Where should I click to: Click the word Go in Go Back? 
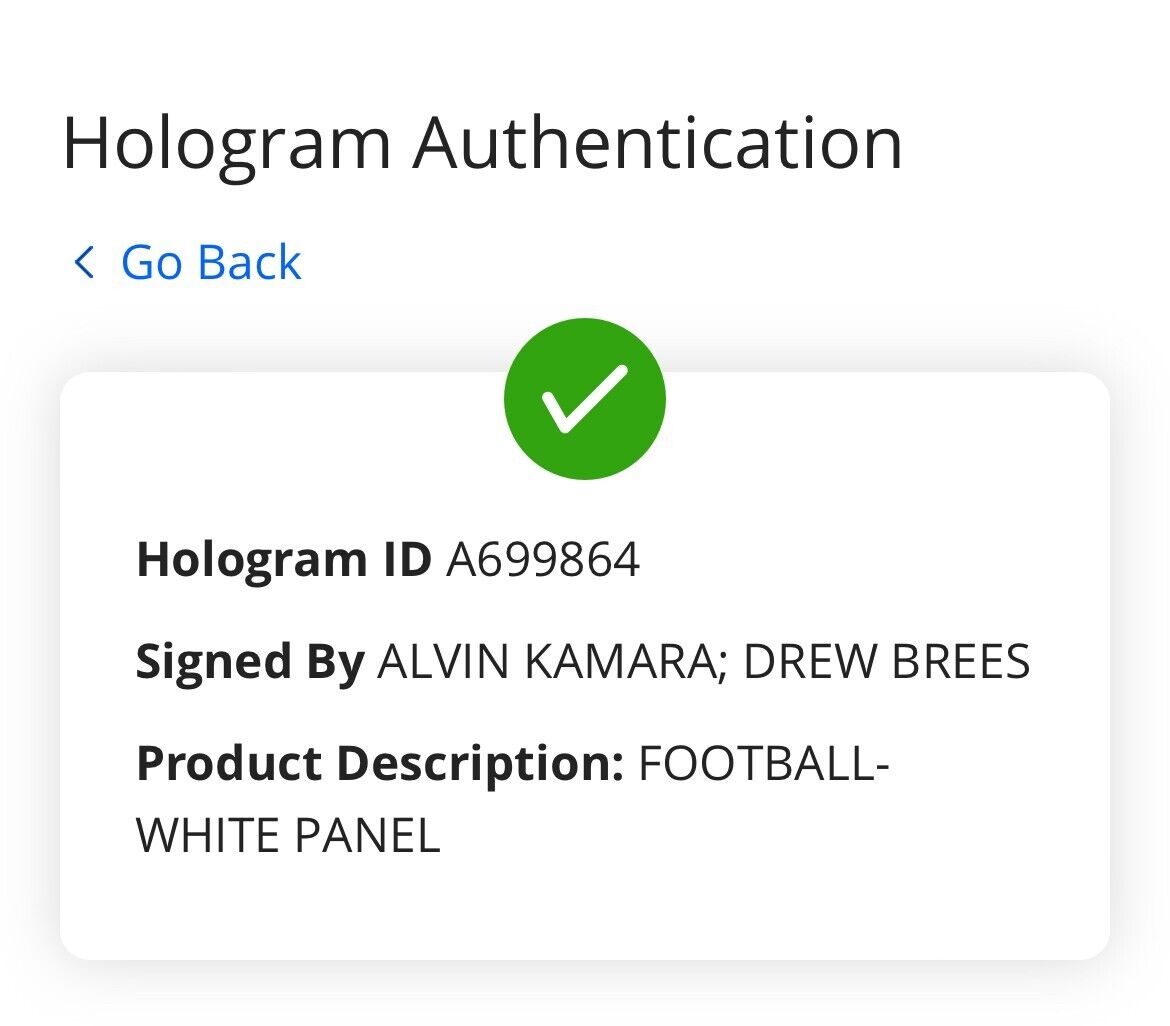tap(150, 262)
